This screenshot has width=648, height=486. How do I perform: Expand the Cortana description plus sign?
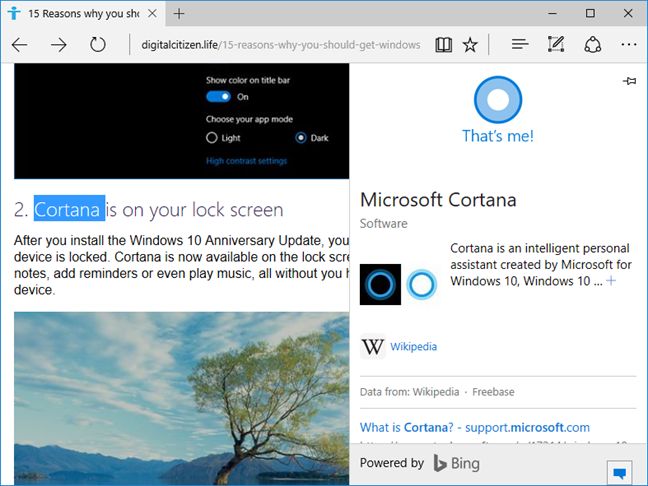(x=611, y=281)
